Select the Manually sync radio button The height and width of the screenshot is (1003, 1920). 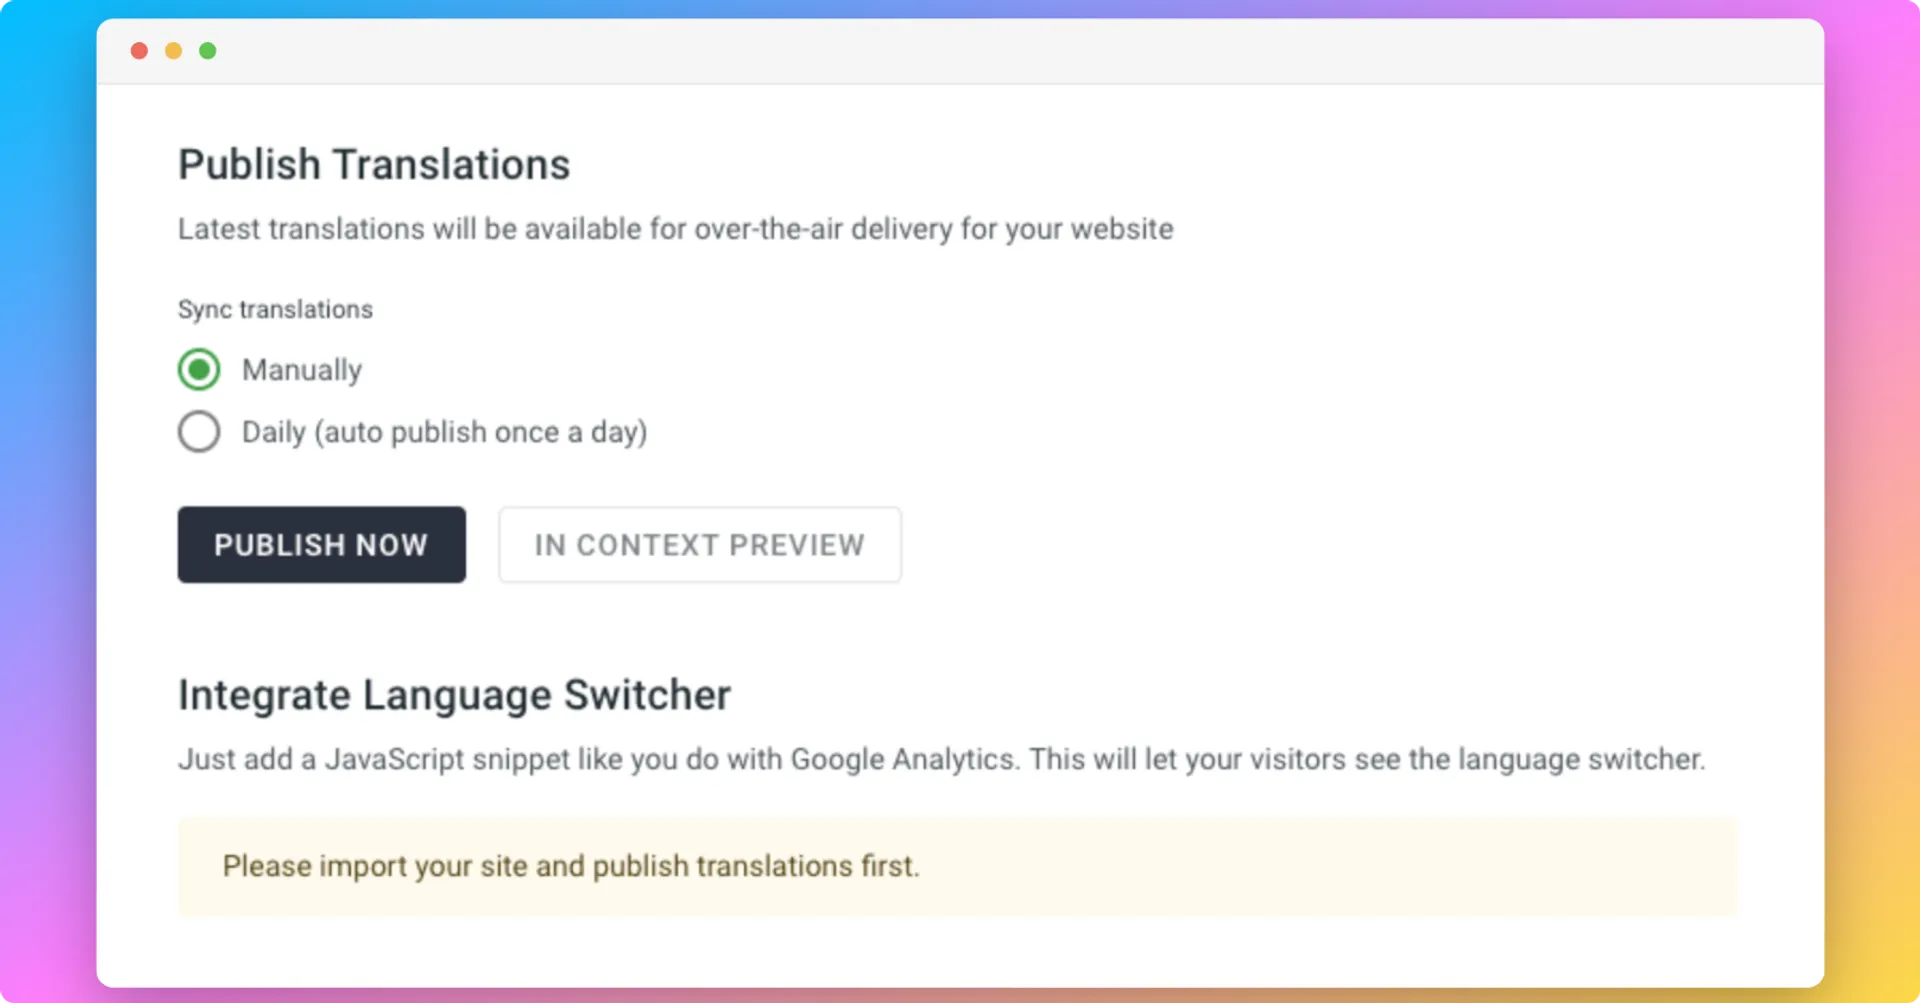[x=199, y=370]
